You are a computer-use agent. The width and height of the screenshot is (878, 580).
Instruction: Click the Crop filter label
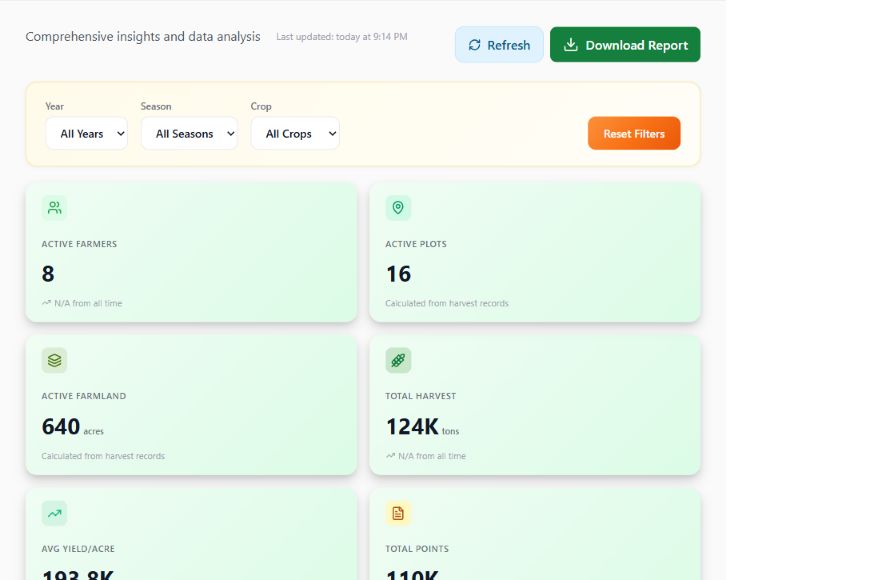[261, 106]
